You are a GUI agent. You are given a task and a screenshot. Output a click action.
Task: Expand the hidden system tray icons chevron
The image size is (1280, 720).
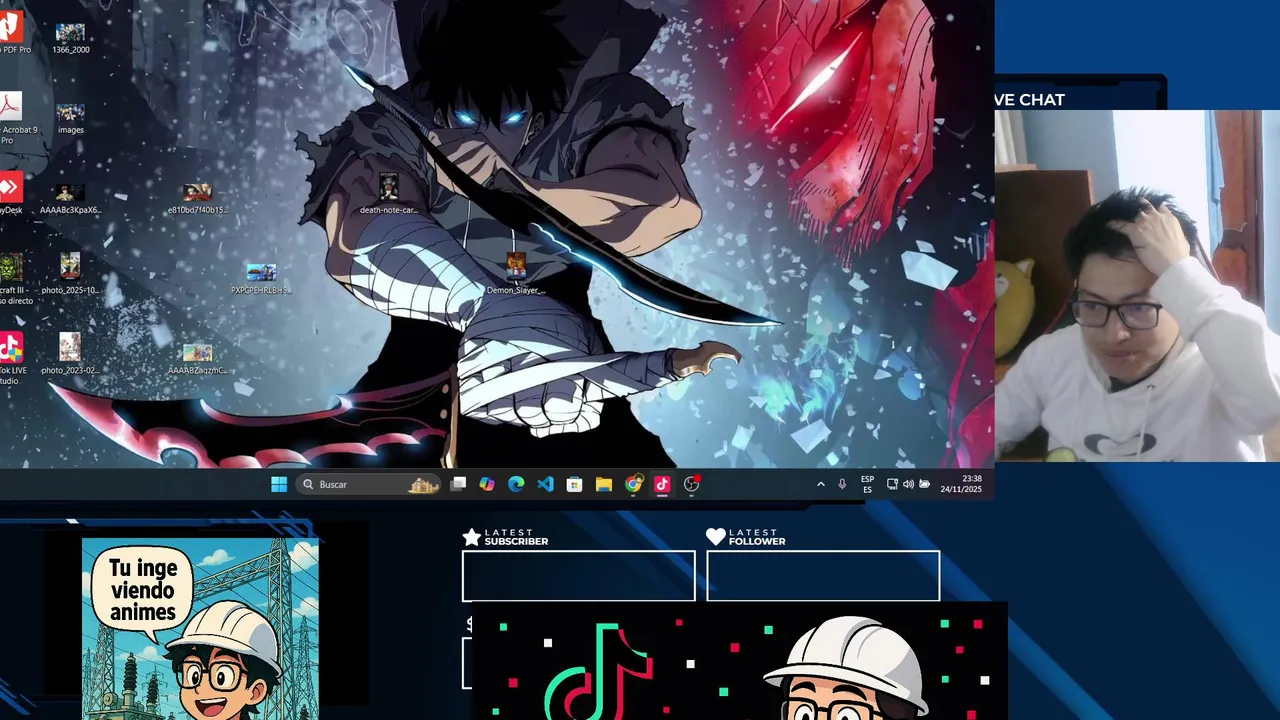[821, 484]
